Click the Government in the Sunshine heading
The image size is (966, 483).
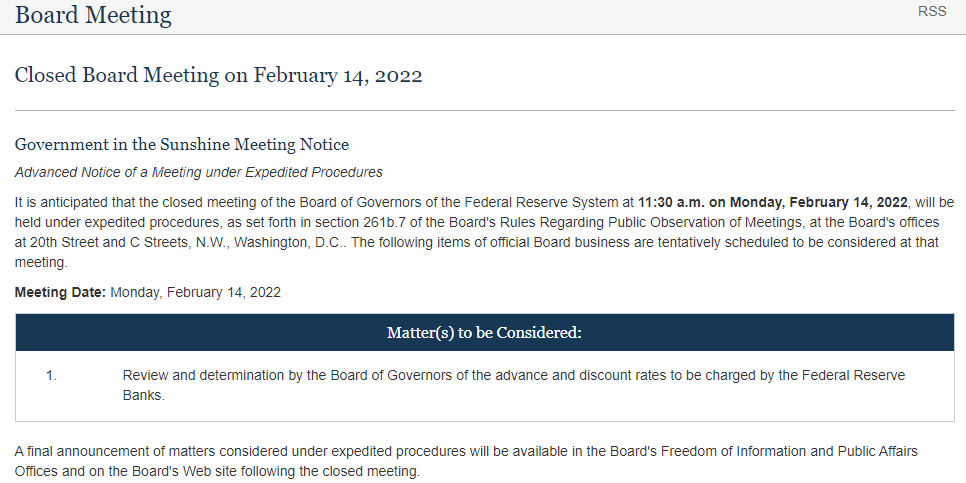click(181, 144)
